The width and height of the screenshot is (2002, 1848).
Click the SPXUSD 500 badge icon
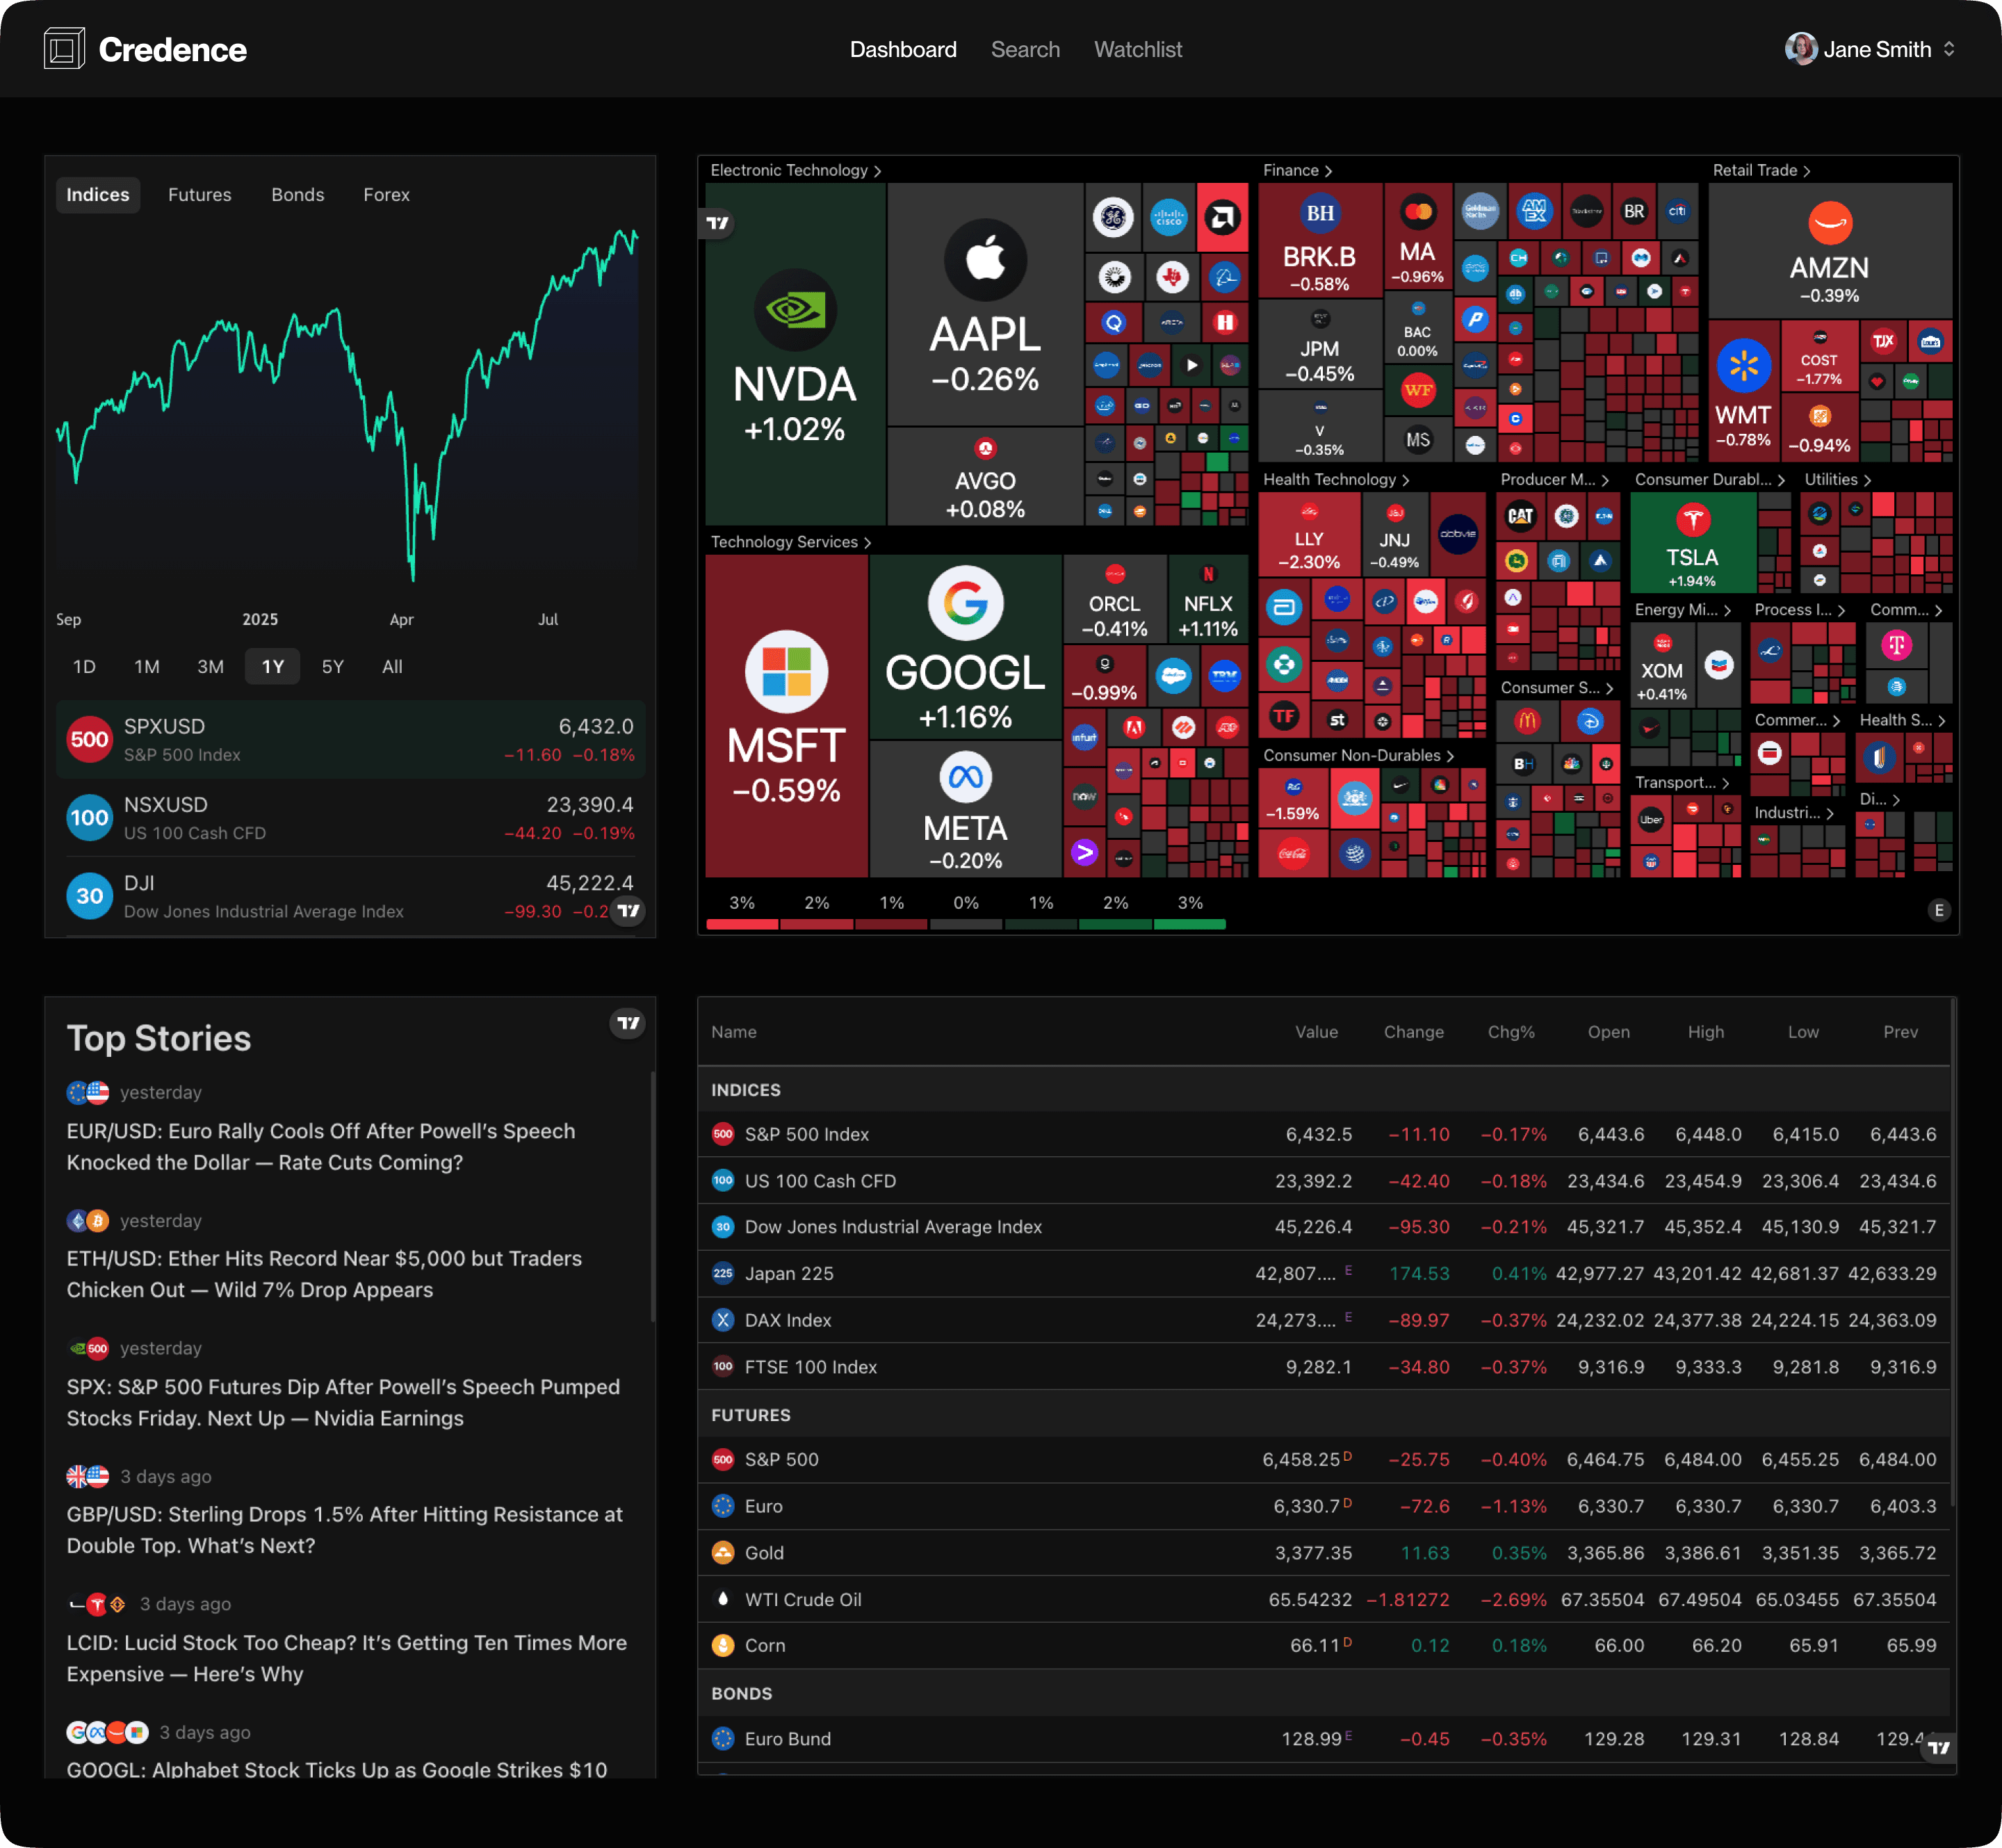(x=89, y=740)
